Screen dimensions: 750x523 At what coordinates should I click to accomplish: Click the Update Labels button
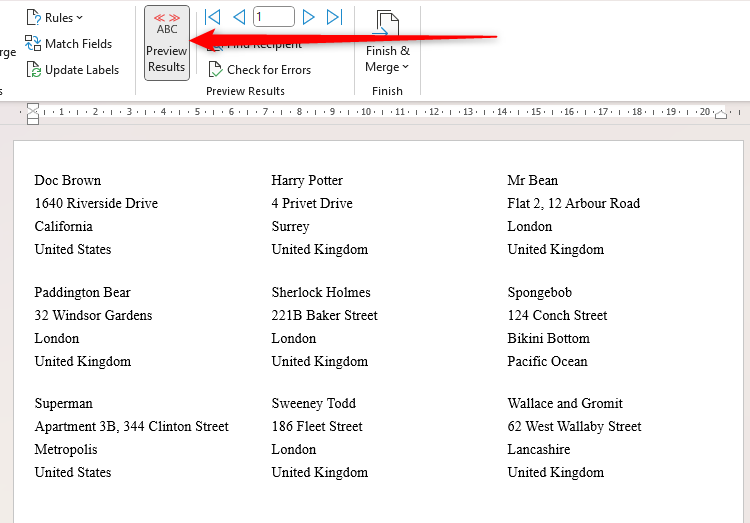[x=72, y=70]
